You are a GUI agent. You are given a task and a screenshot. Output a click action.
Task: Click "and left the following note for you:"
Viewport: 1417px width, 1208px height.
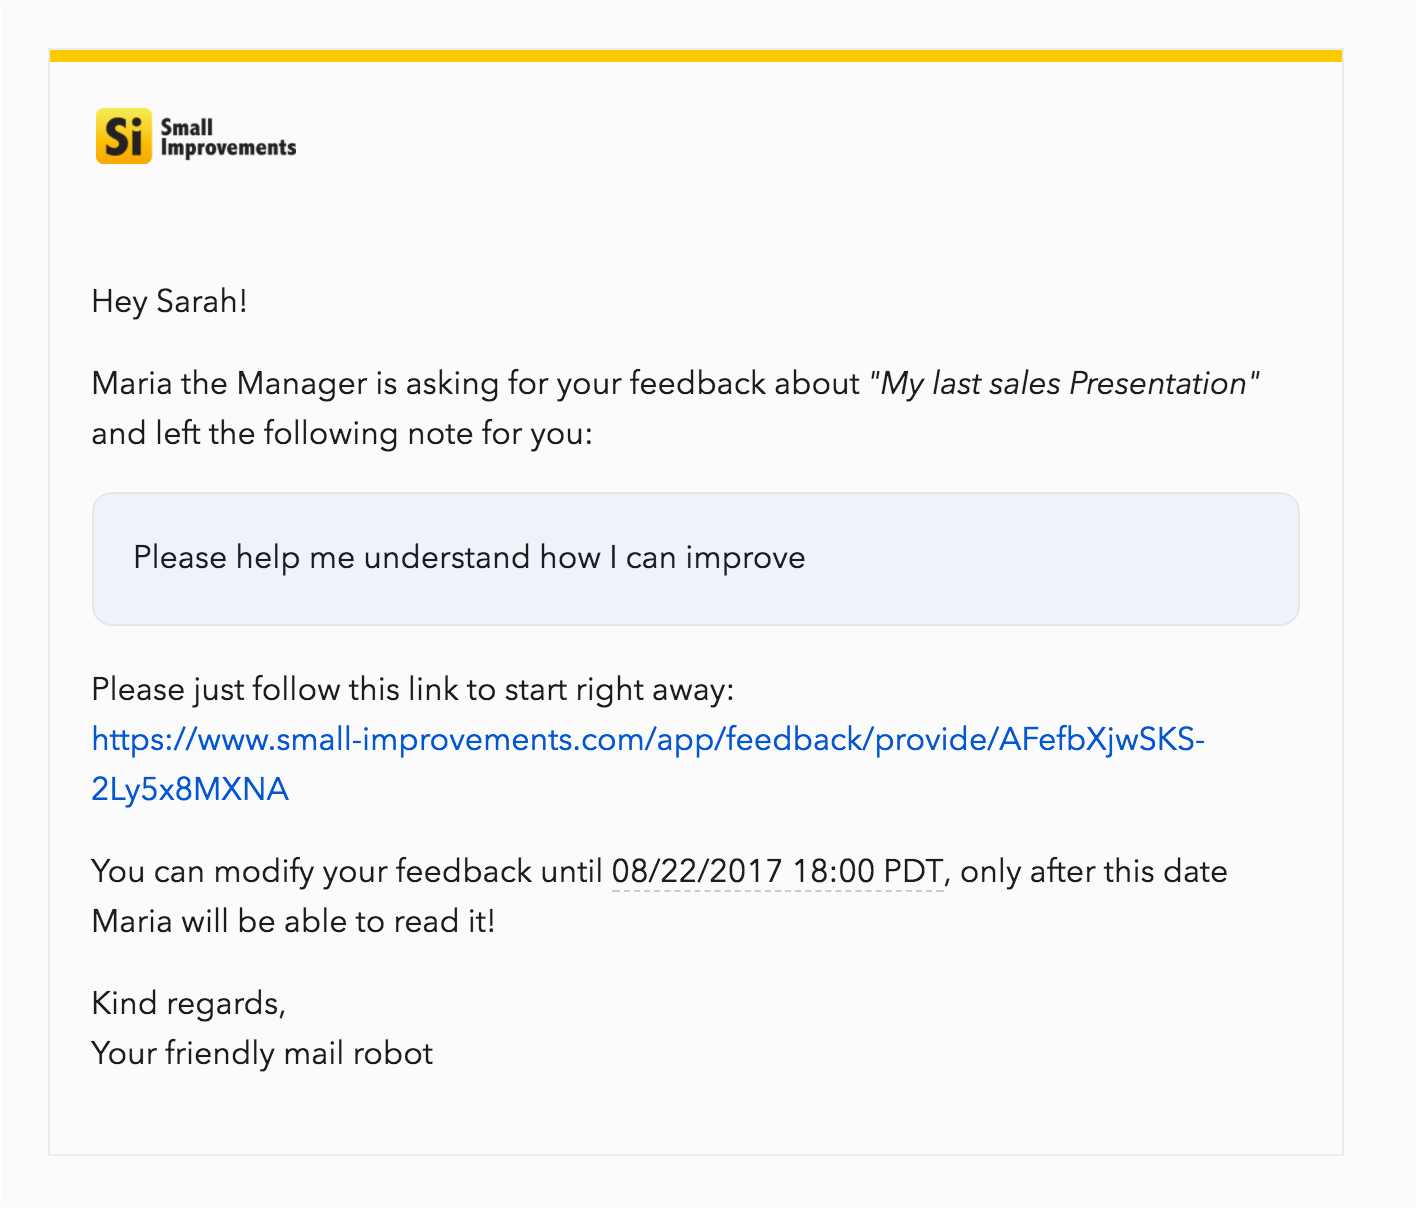point(342,434)
